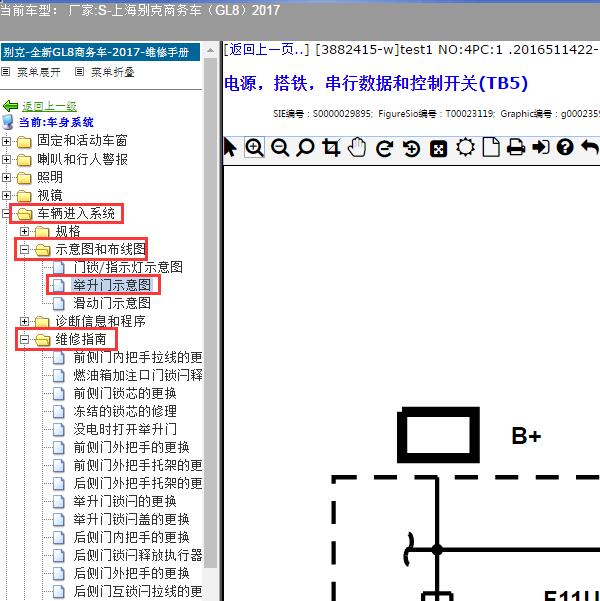Viewport: 600px width, 601px height.
Task: Click the undo back arrow icon
Action: 590,147
